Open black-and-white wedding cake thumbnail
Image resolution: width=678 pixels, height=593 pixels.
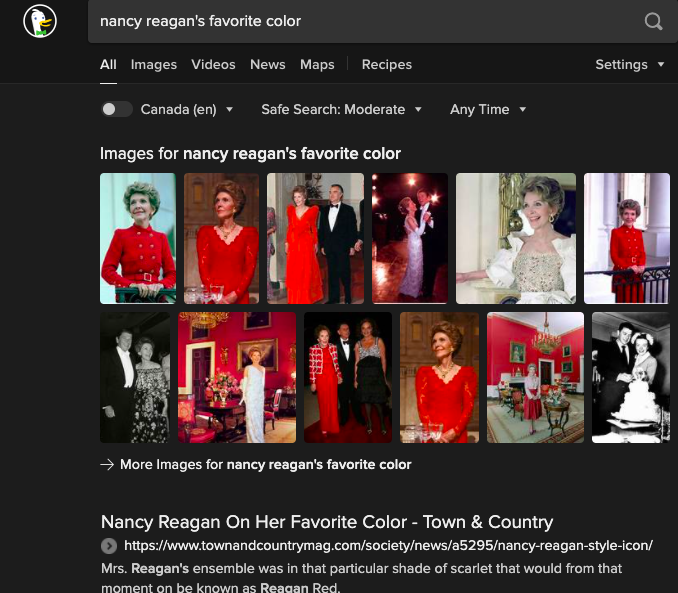tap(631, 378)
